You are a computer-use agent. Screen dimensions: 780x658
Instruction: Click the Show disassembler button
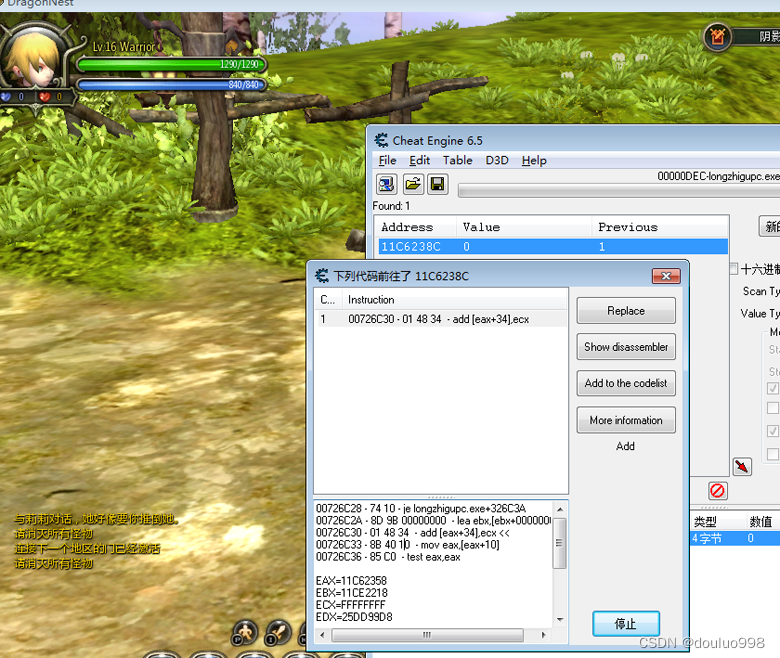(x=626, y=347)
